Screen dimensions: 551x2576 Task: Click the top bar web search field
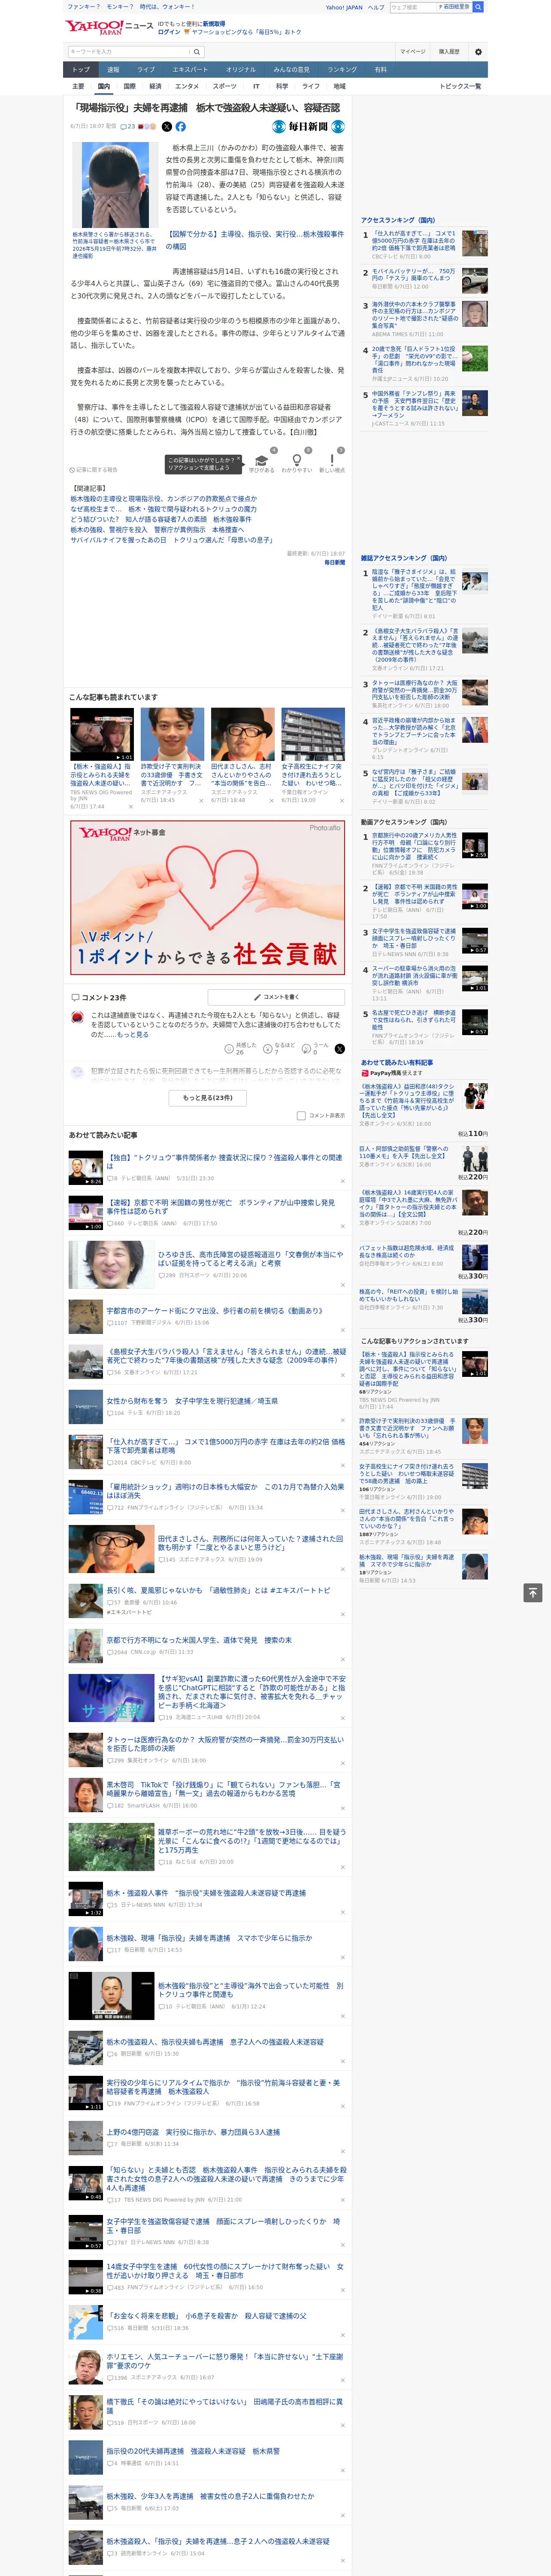(x=413, y=7)
